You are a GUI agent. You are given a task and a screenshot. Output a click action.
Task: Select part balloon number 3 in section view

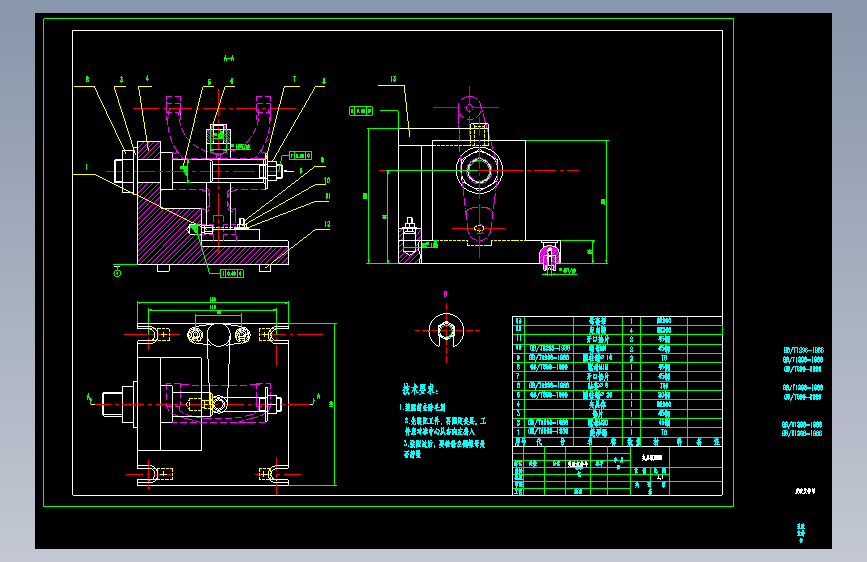pyautogui.click(x=122, y=80)
